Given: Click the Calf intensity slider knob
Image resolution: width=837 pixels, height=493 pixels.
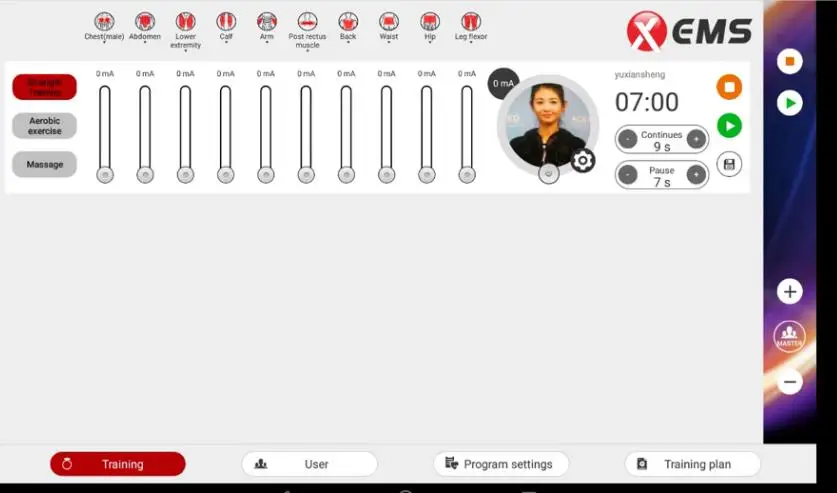Looking at the screenshot, I should [226, 175].
